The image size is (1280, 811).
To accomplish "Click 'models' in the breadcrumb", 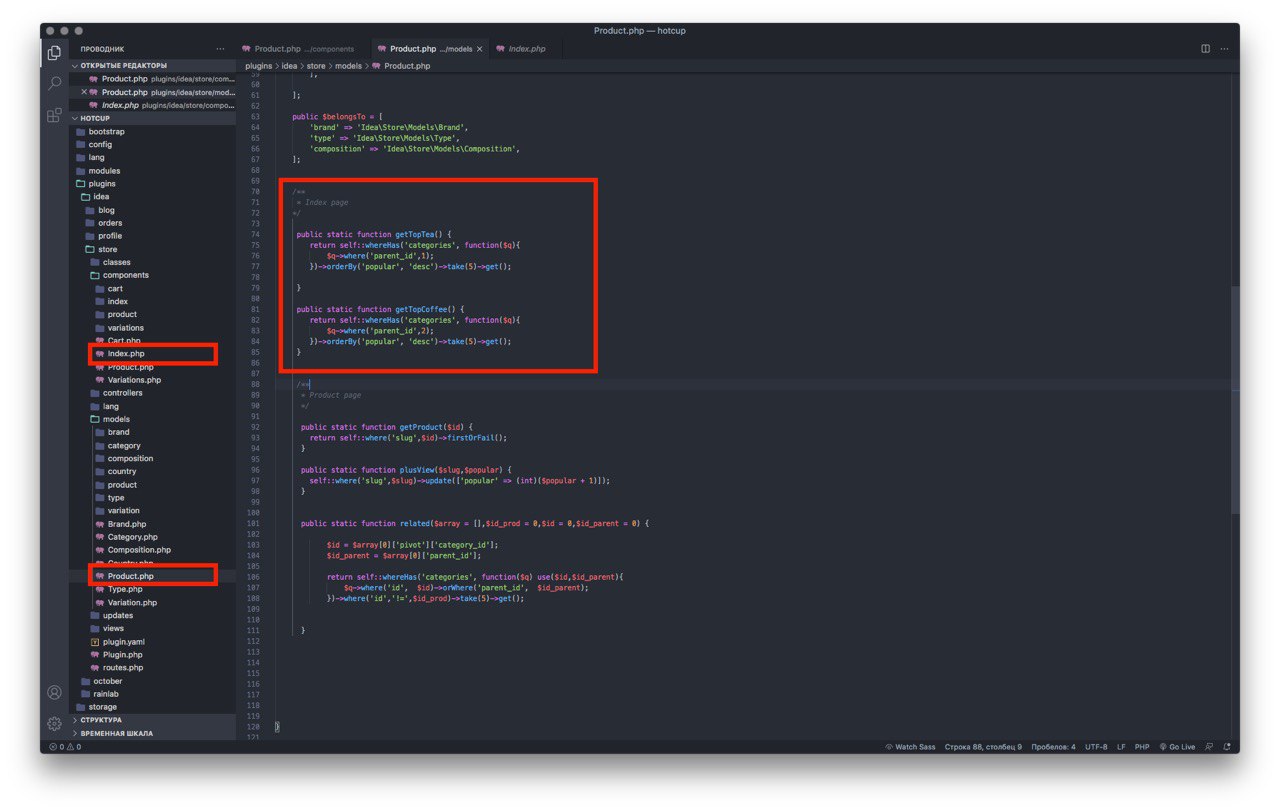I will pos(348,66).
